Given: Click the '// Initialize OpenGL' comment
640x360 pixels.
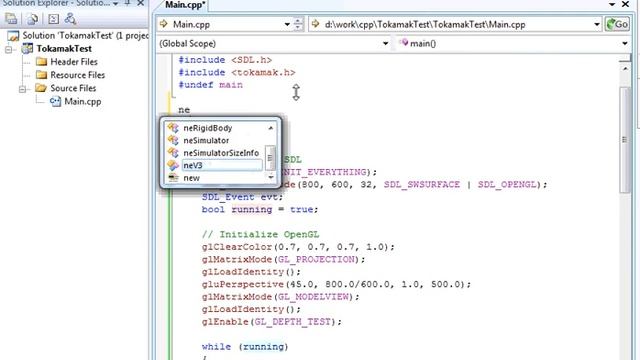Looking at the screenshot, I should 260,234.
